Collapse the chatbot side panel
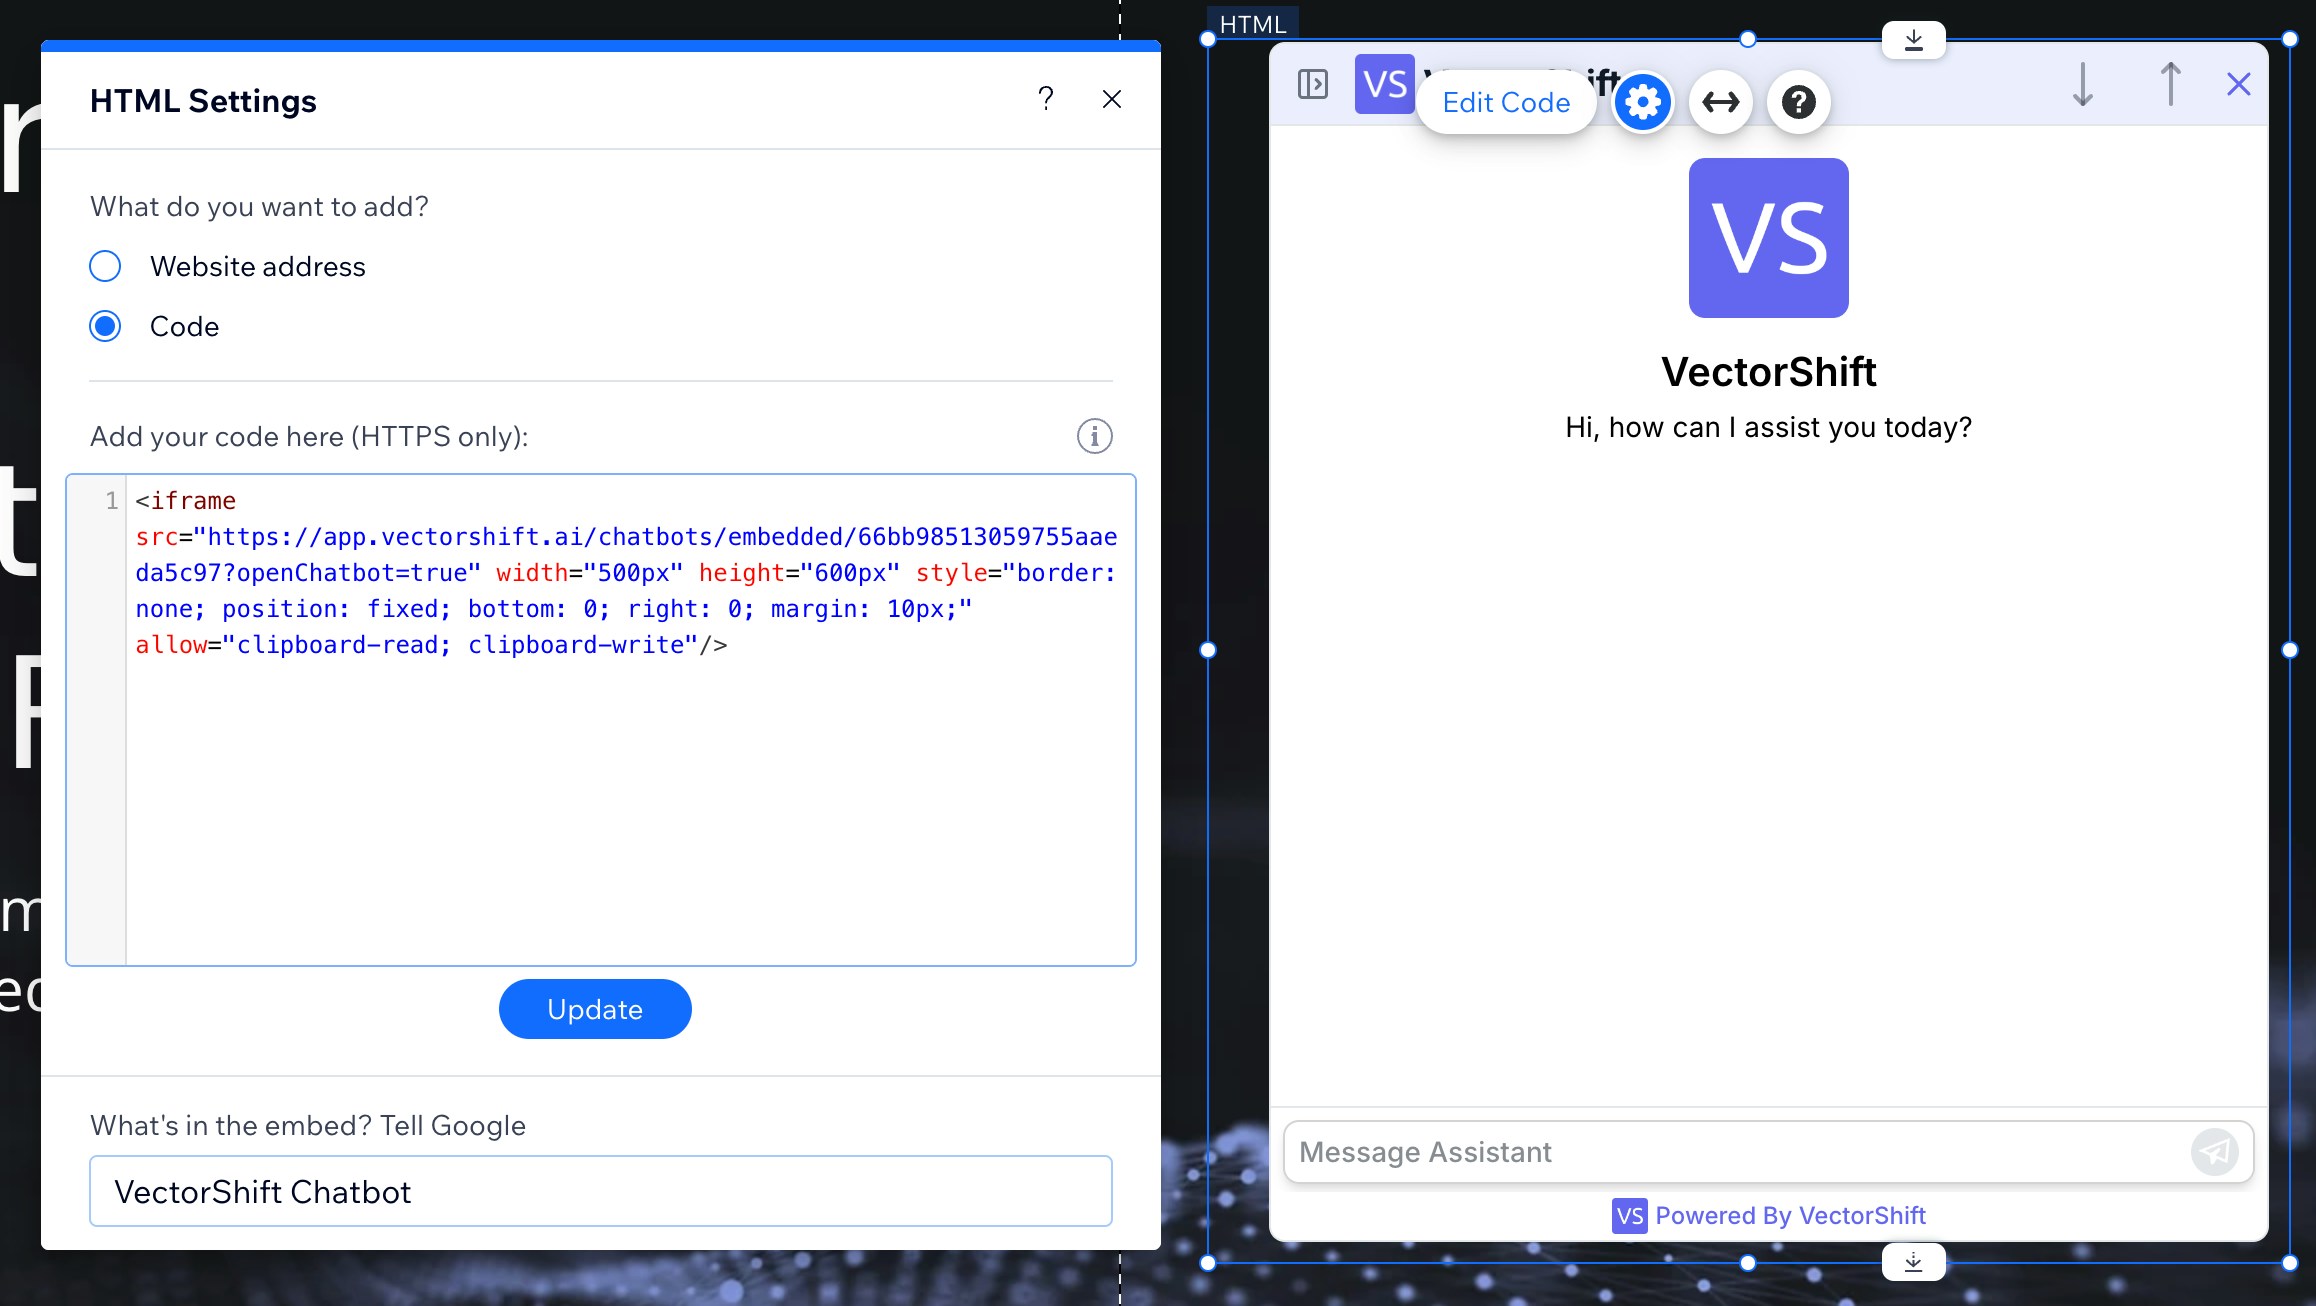 point(1313,84)
